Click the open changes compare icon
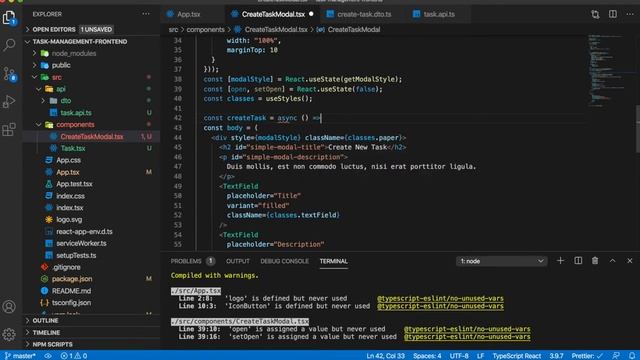 click(595, 14)
